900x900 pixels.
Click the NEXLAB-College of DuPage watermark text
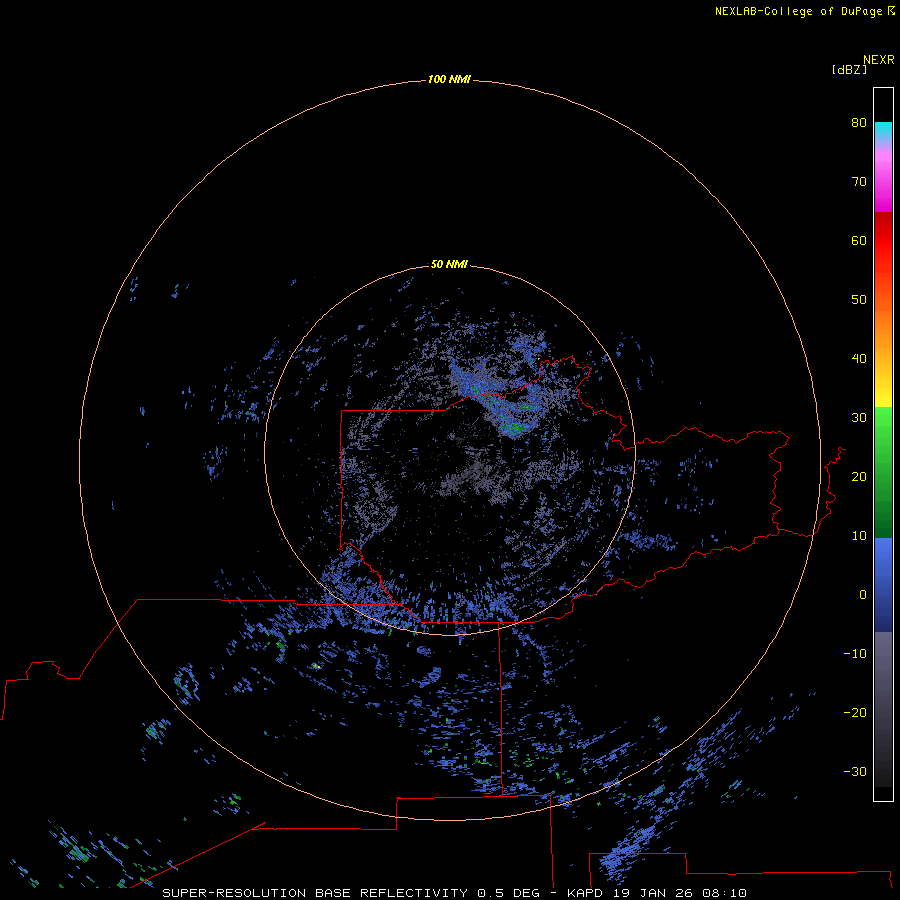800,11
